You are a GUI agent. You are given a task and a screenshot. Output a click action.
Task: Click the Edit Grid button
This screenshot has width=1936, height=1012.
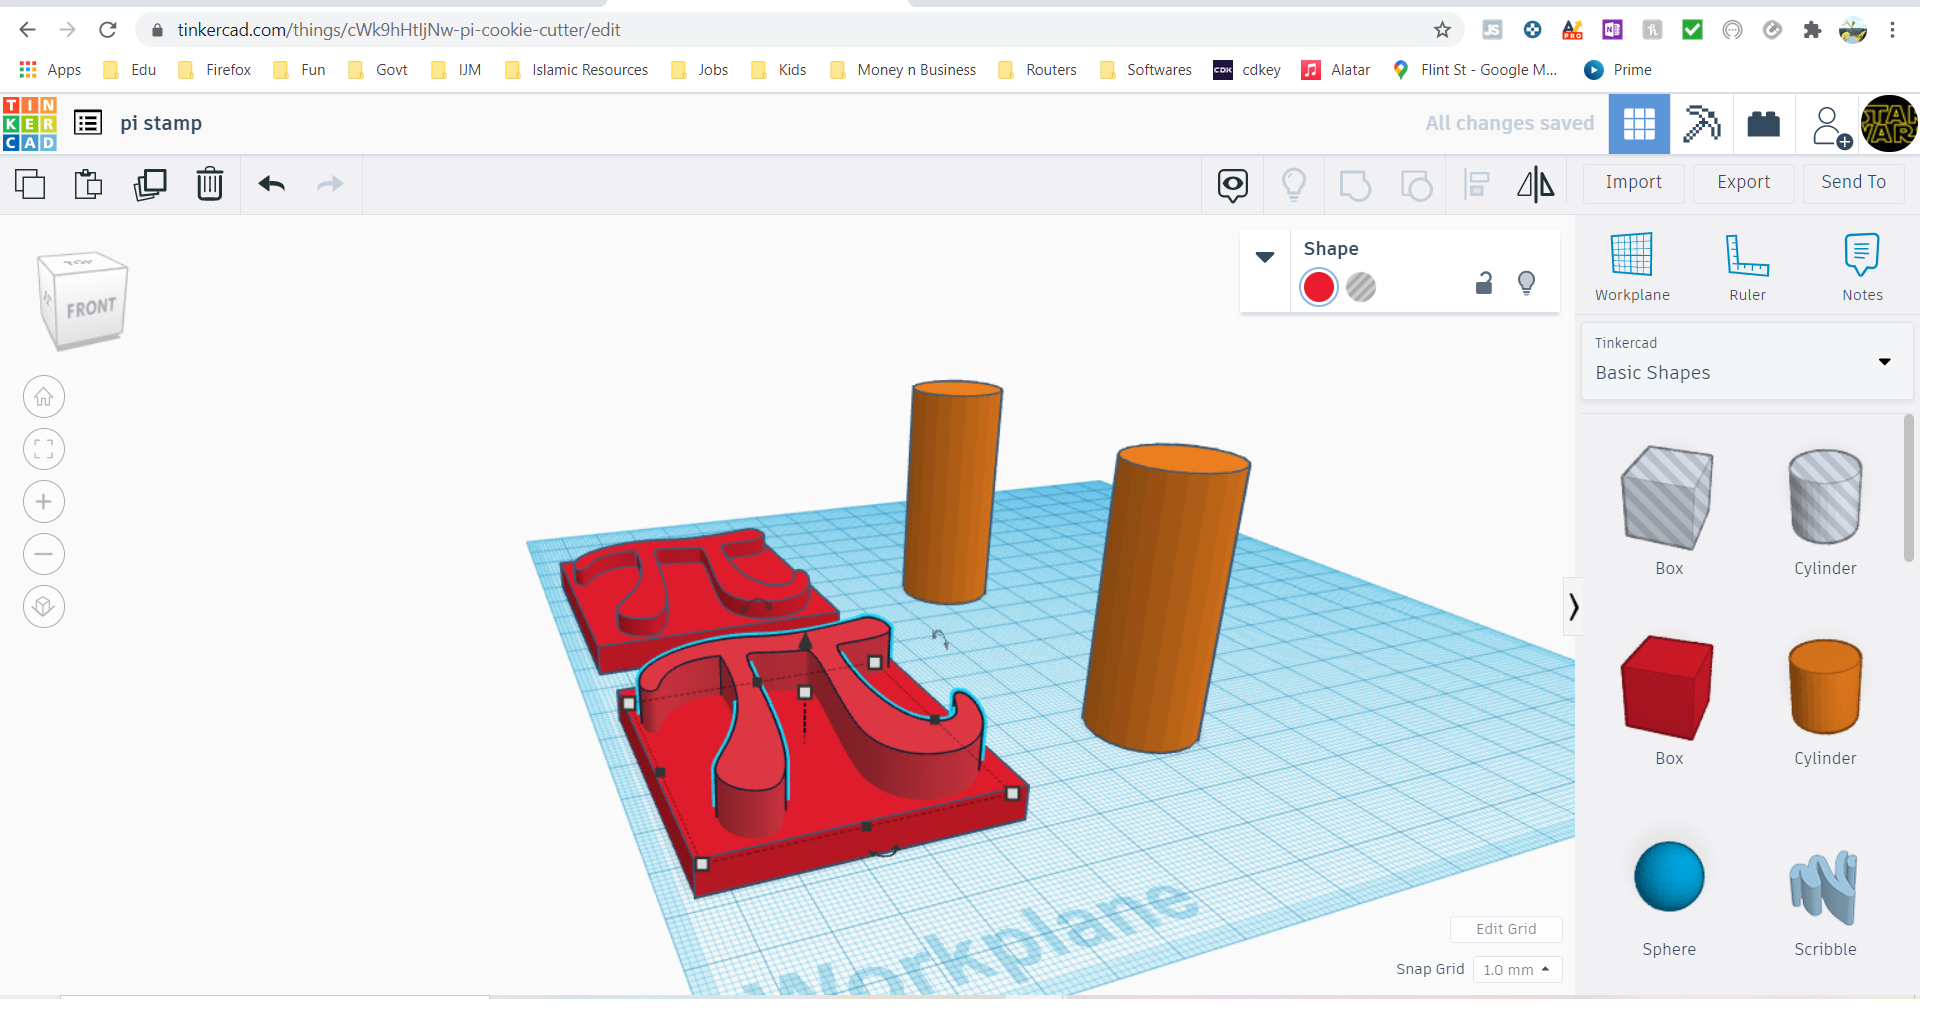point(1506,929)
